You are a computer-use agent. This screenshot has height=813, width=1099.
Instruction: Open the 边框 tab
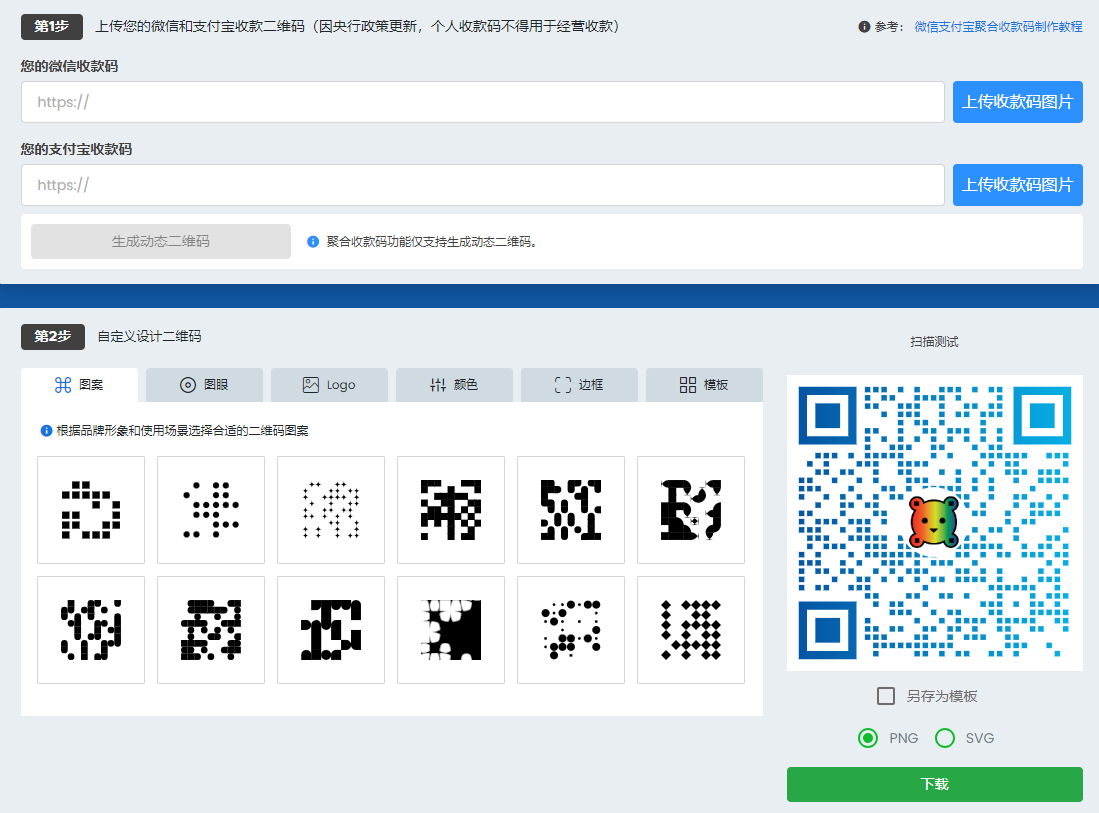(579, 385)
